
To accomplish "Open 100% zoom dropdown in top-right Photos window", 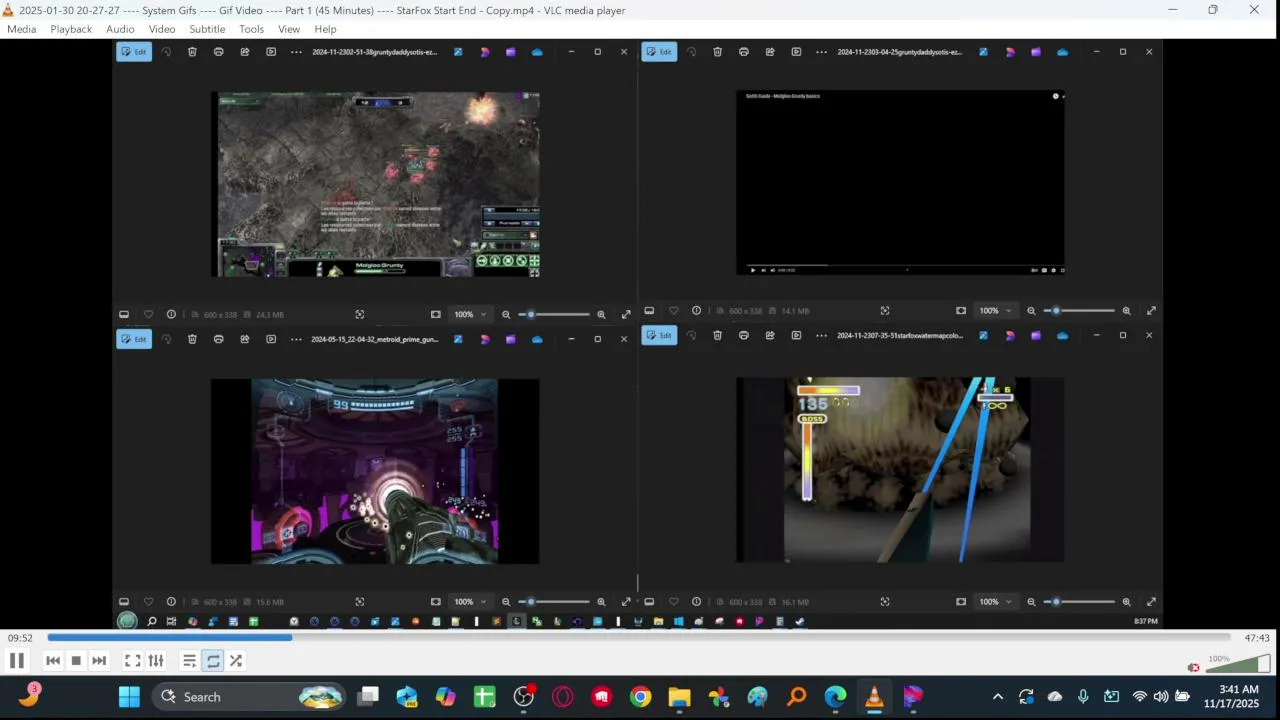I will pyautogui.click(x=995, y=311).
